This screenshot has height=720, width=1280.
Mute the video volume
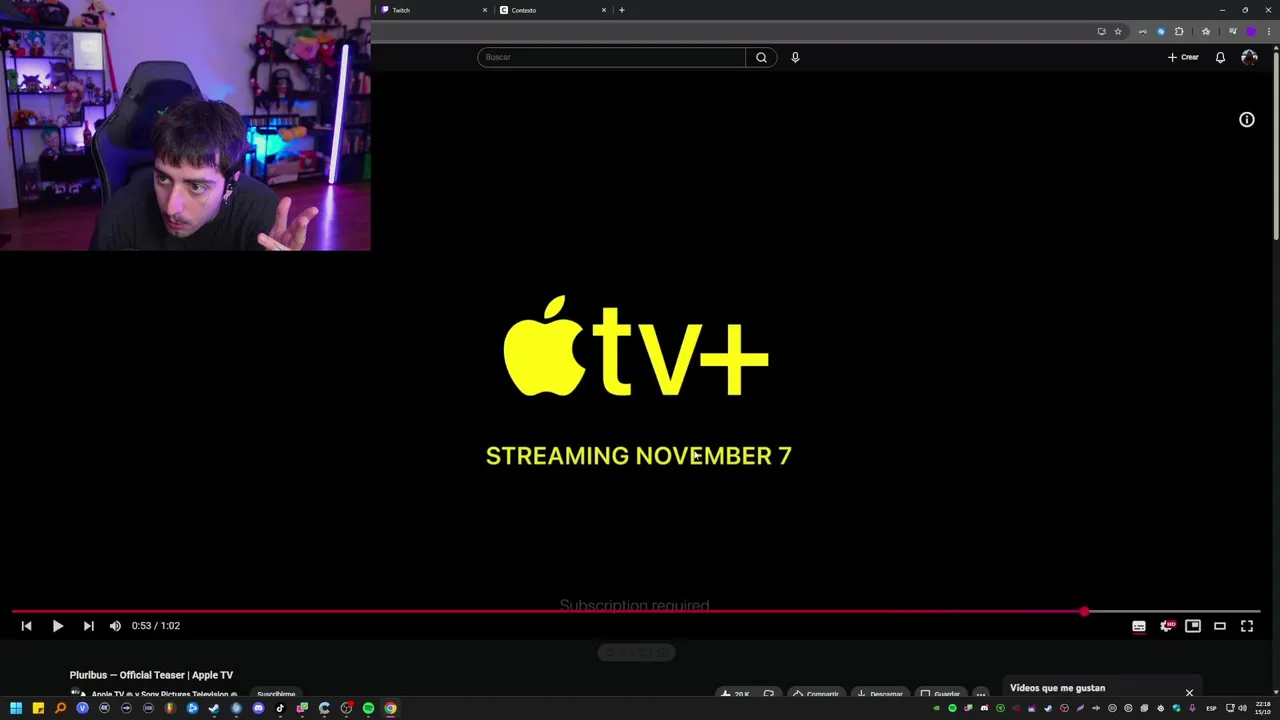point(115,626)
